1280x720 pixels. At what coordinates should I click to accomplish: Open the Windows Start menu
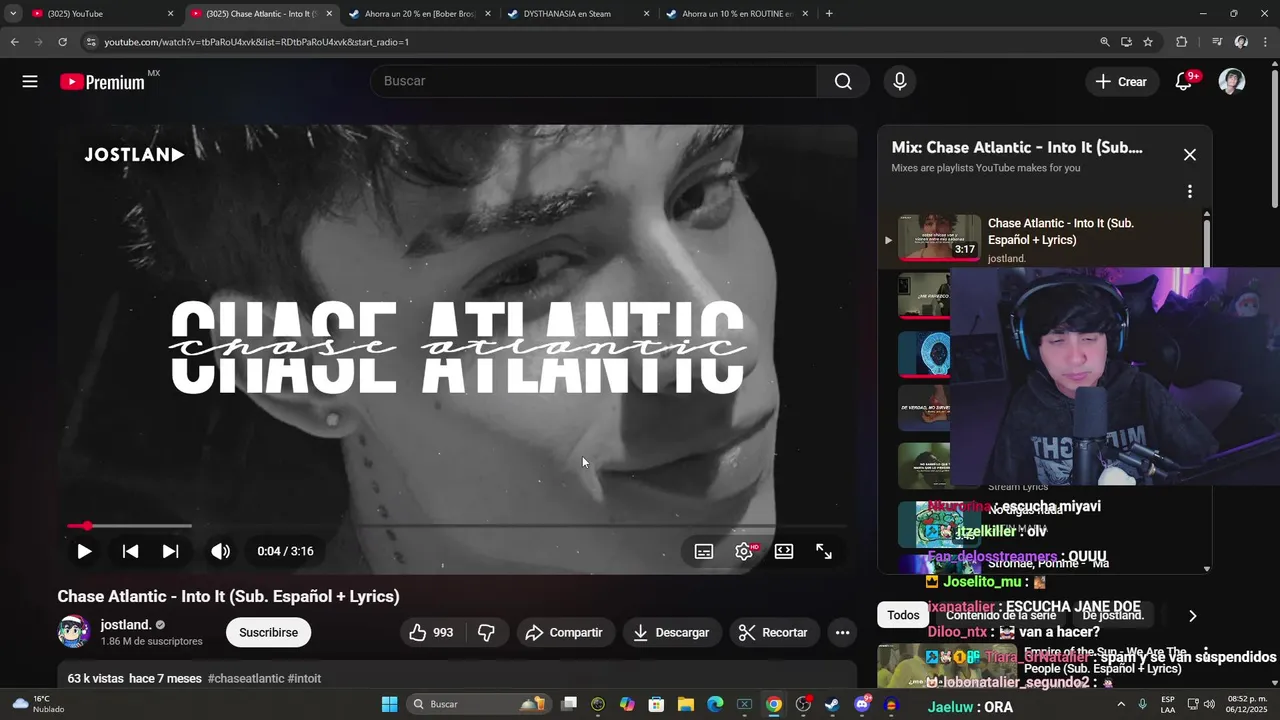click(x=389, y=704)
